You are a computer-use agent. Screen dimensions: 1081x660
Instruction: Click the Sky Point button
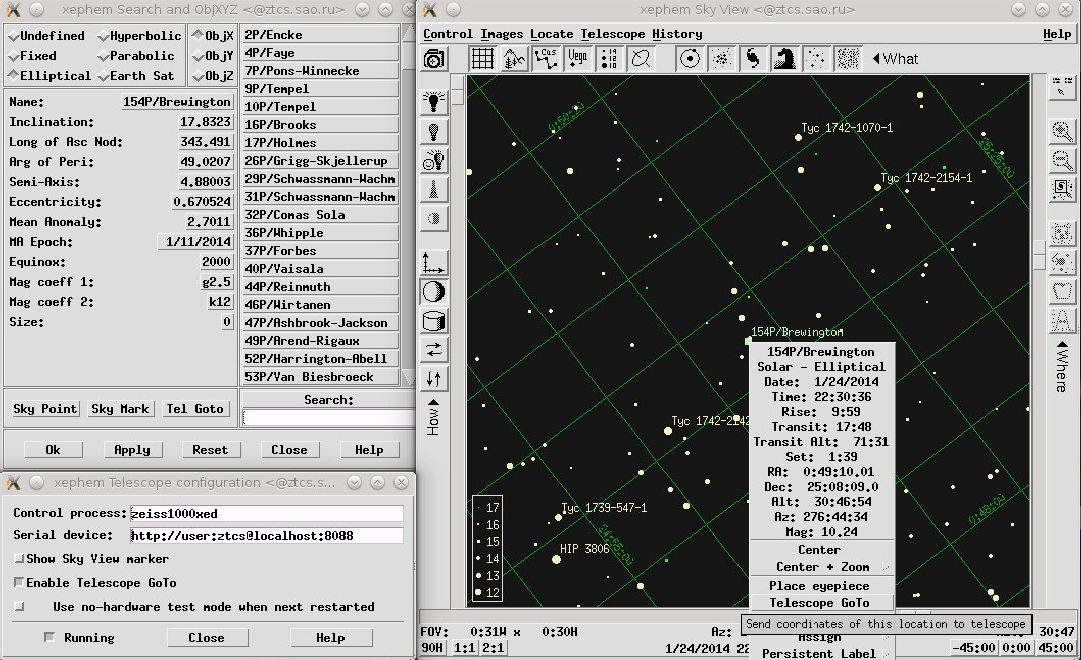[x=46, y=409]
